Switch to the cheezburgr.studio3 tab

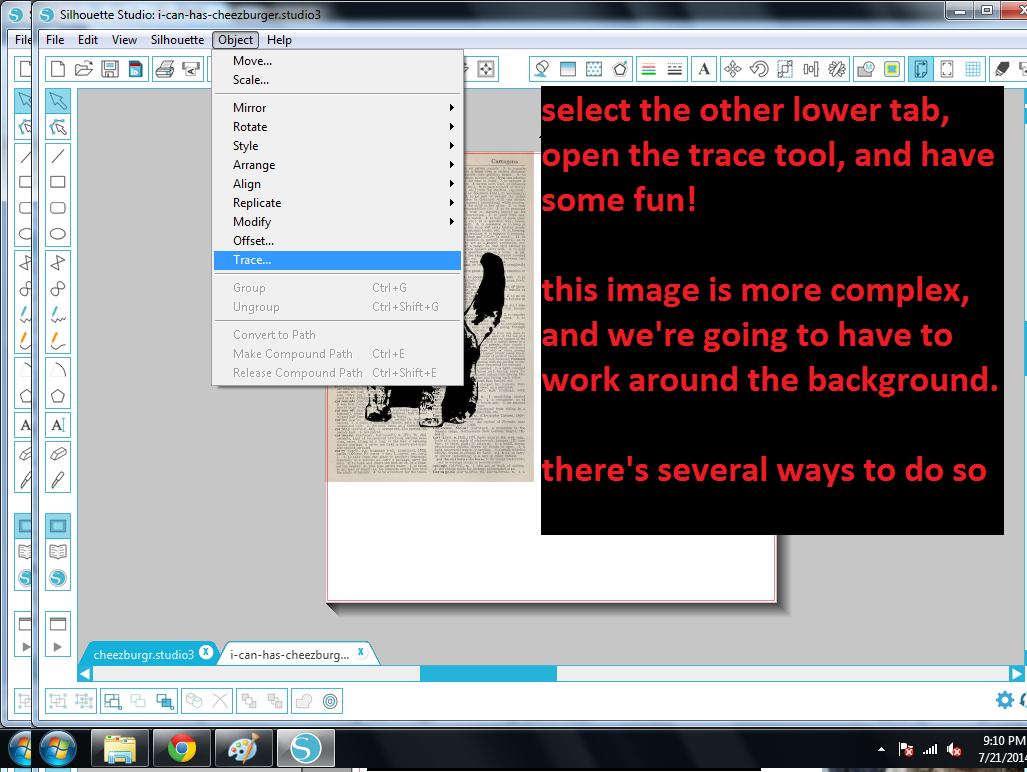(x=143, y=654)
